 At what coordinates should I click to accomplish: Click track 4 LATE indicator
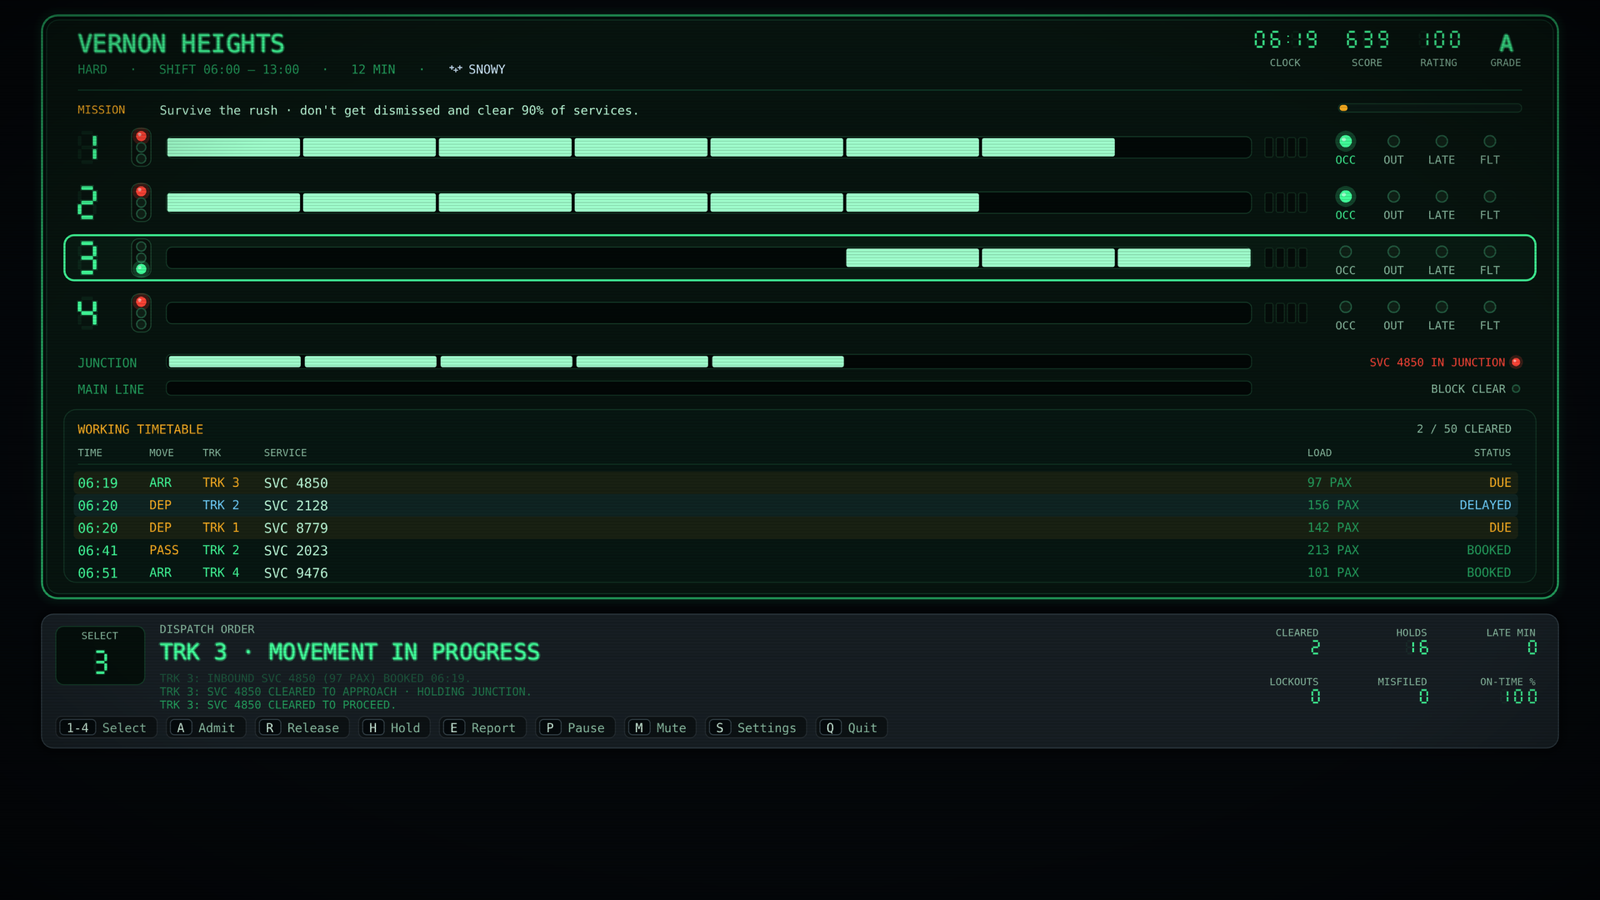tap(1441, 307)
